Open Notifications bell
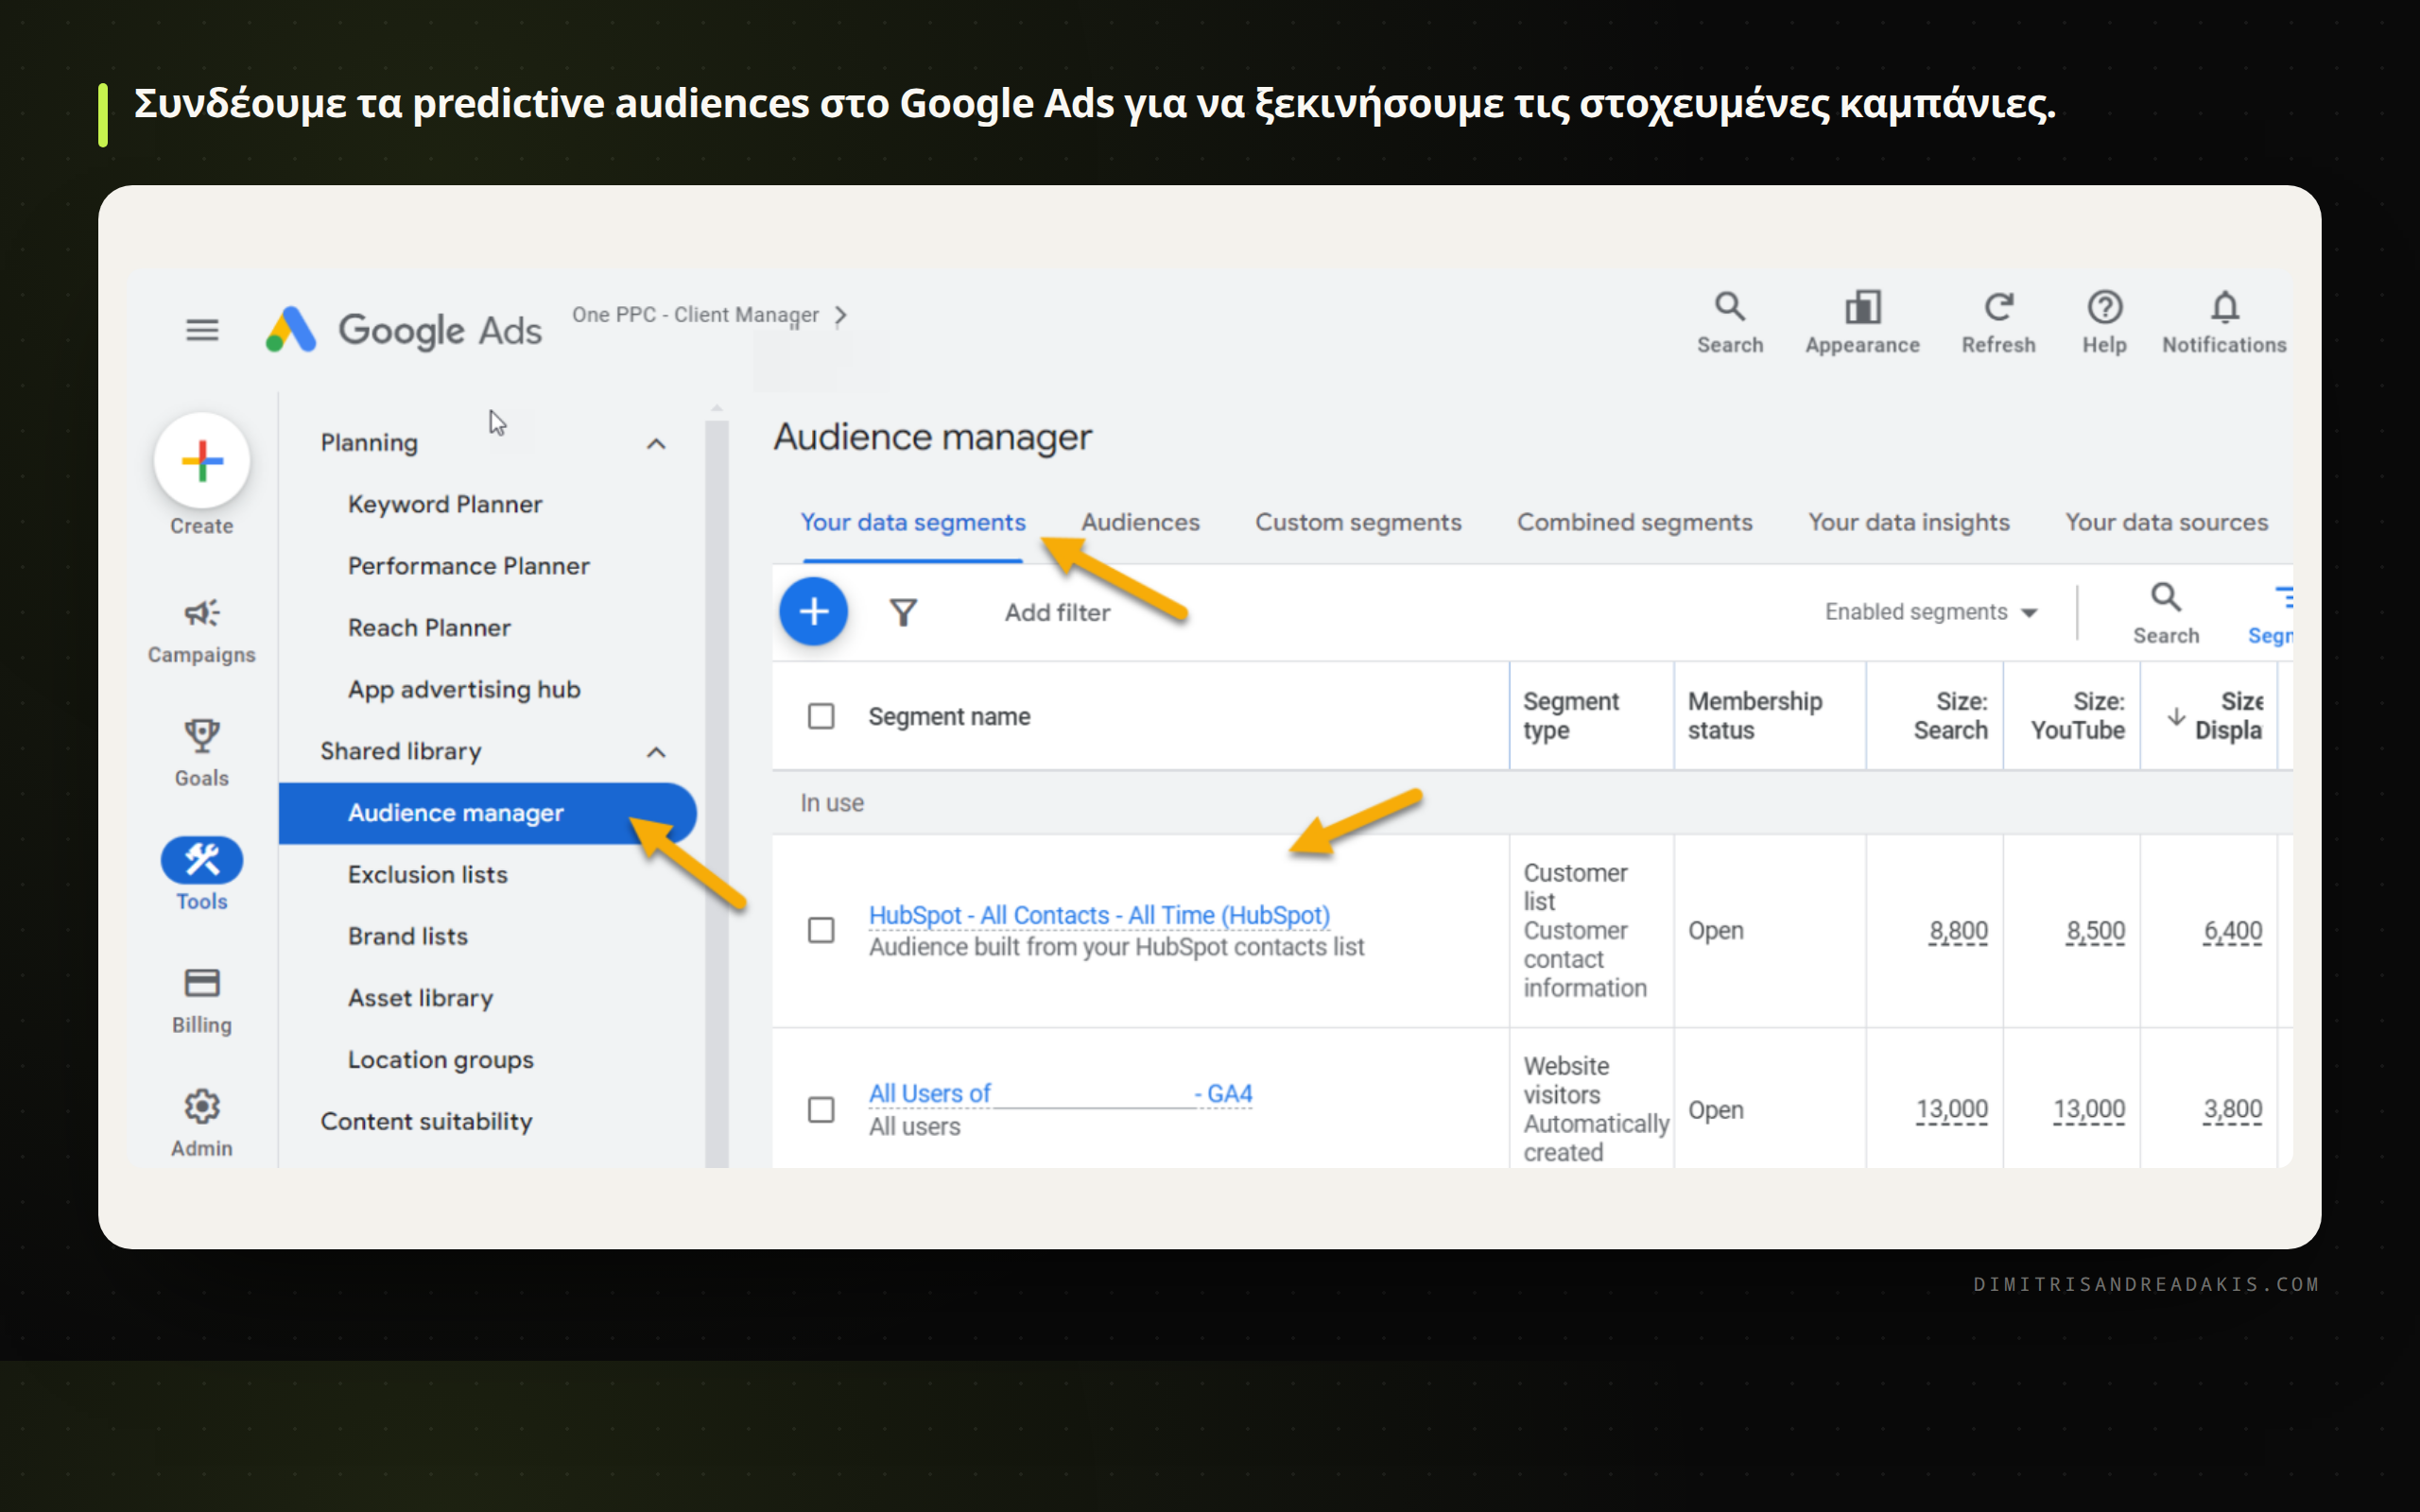Screen dimensions: 2420x1512 point(2224,322)
